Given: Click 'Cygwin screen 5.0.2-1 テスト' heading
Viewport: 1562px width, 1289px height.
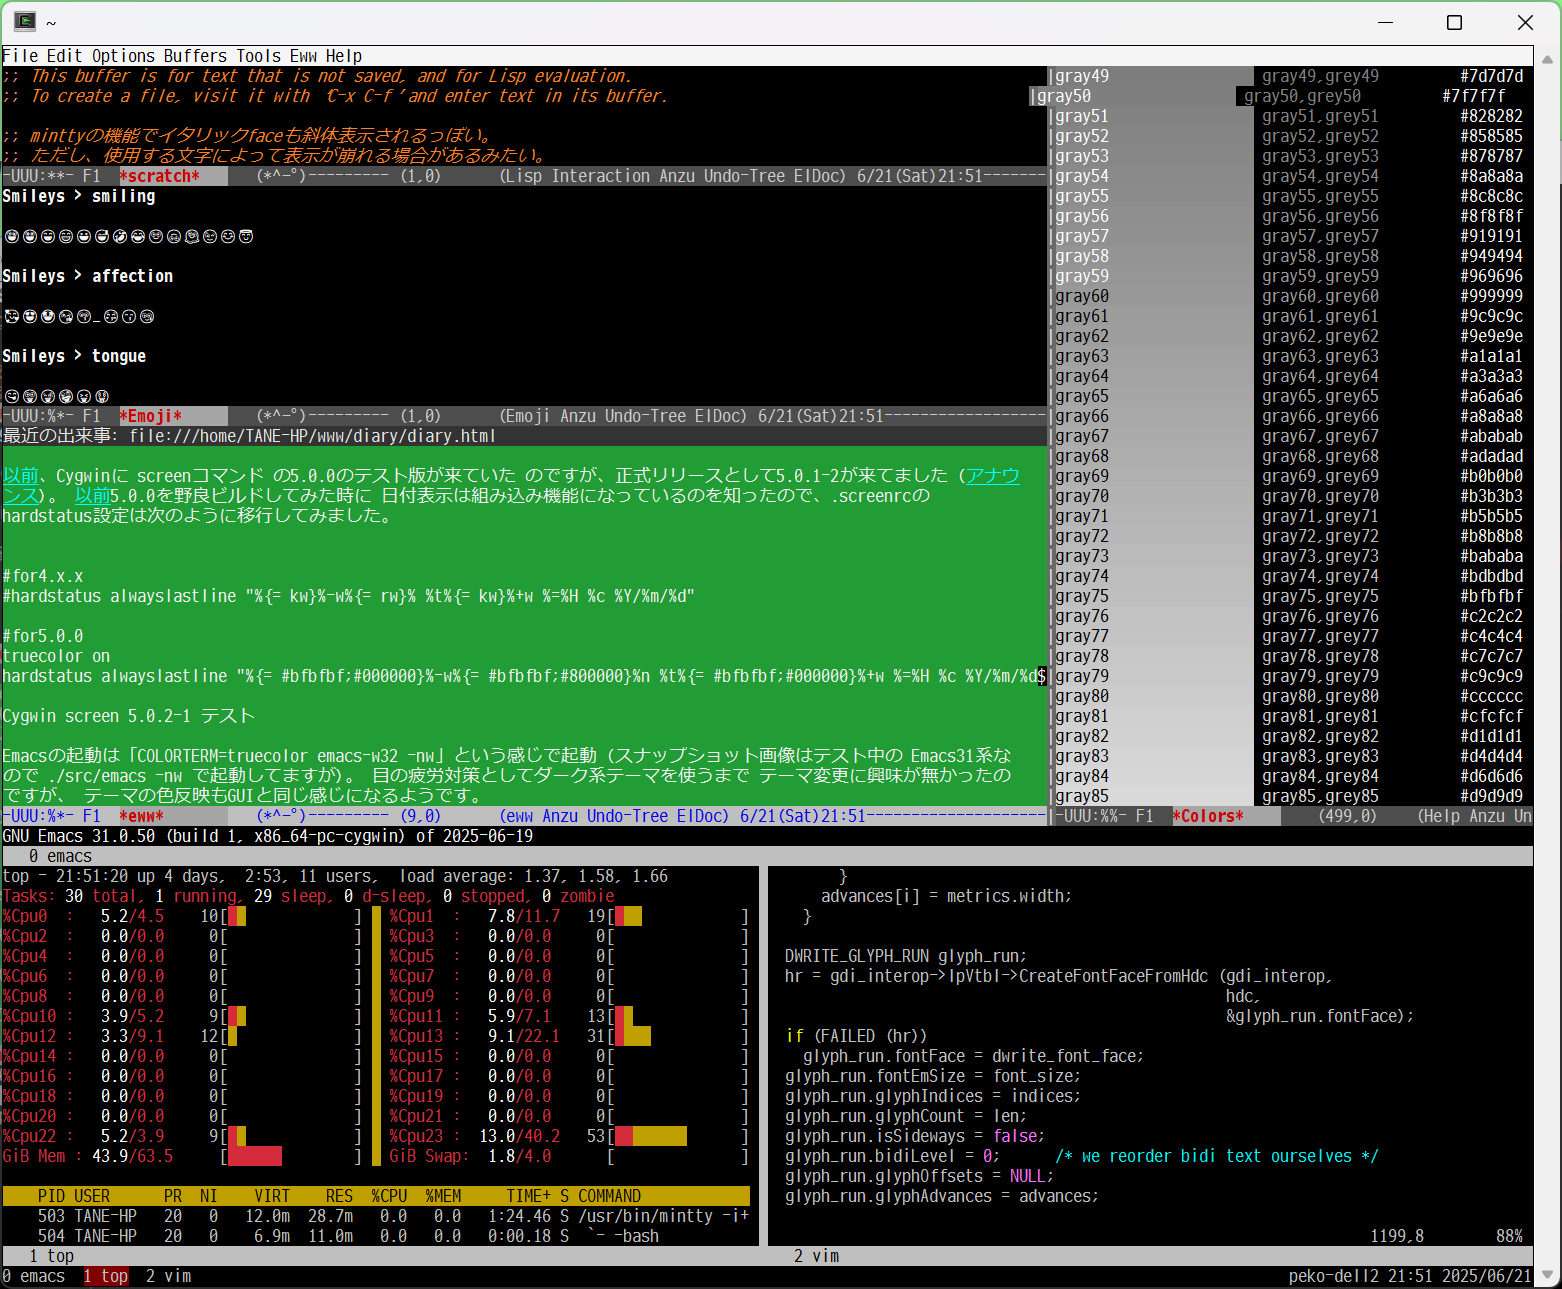Looking at the screenshot, I should 128,716.
